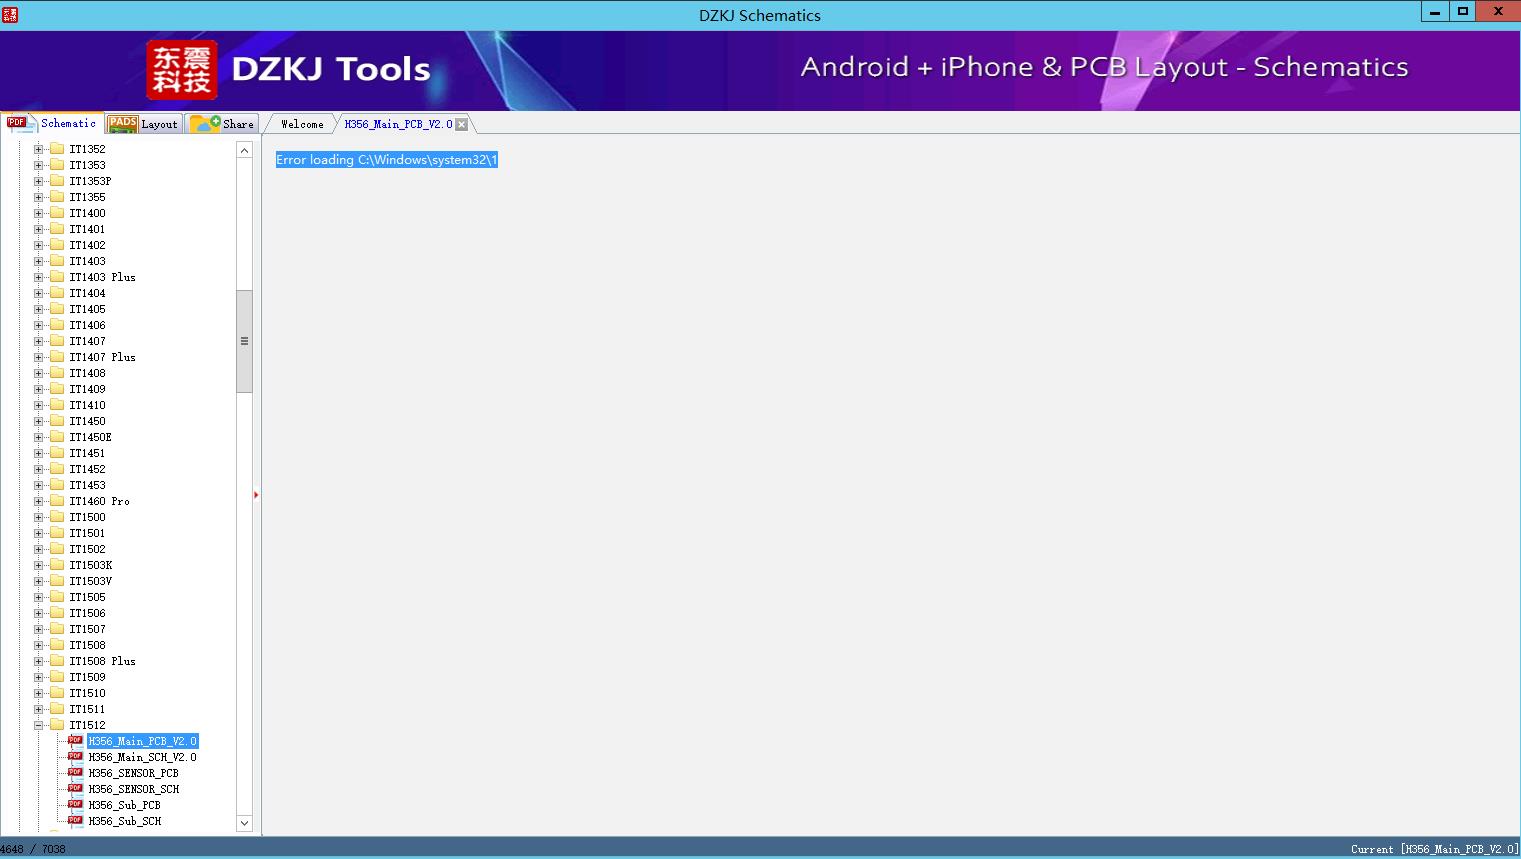Click the 4648 / 7038 status counter
This screenshot has height=859, width=1521.
33,849
